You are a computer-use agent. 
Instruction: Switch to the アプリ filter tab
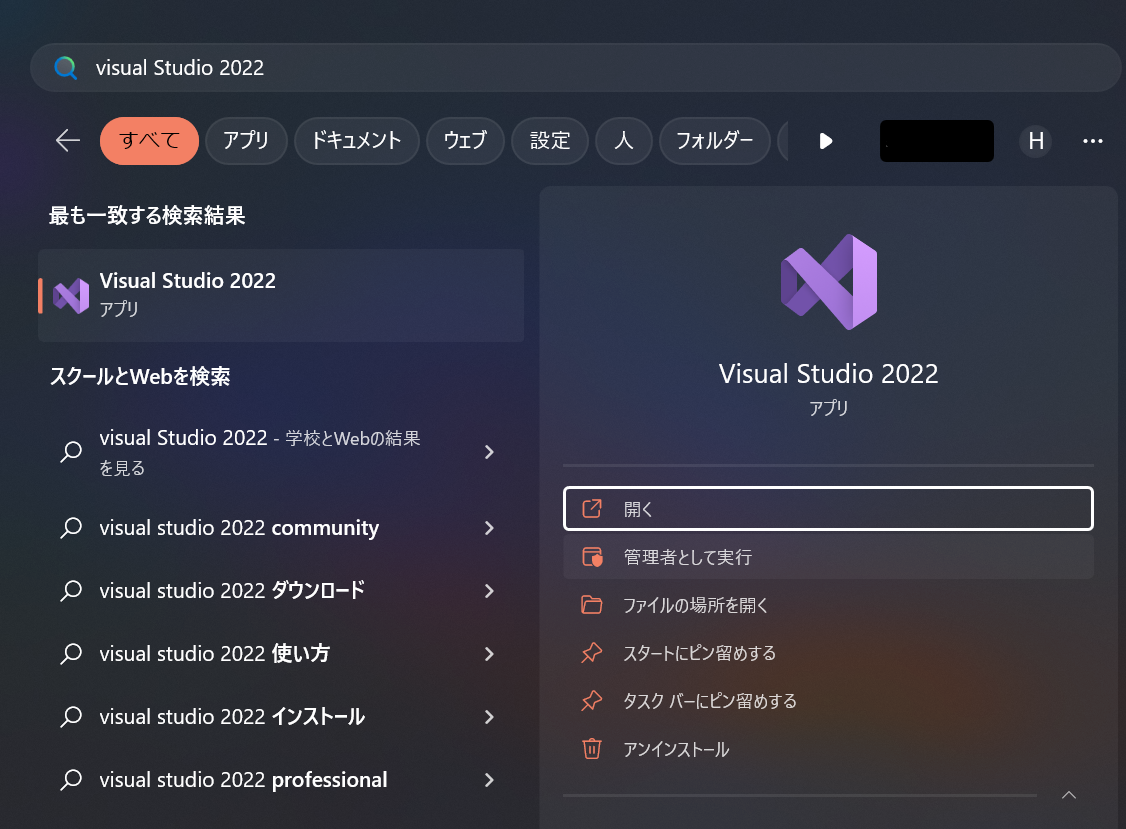(x=246, y=141)
